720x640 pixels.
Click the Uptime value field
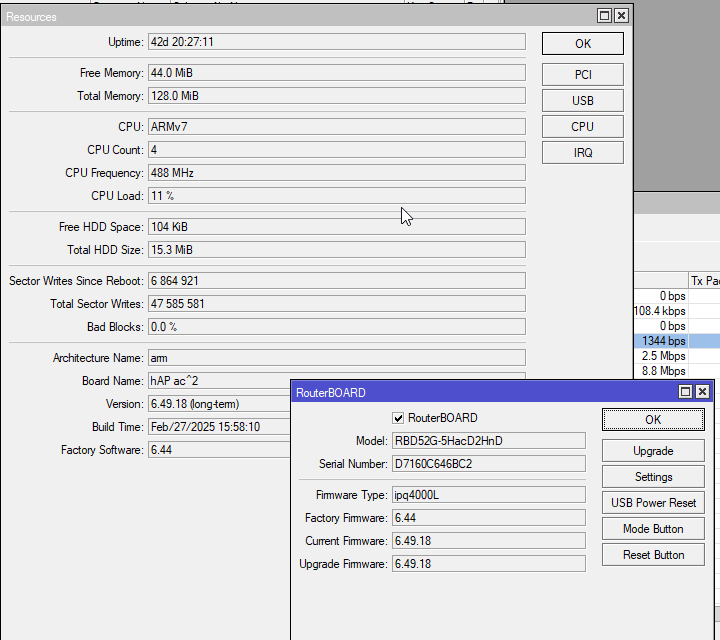(336, 42)
